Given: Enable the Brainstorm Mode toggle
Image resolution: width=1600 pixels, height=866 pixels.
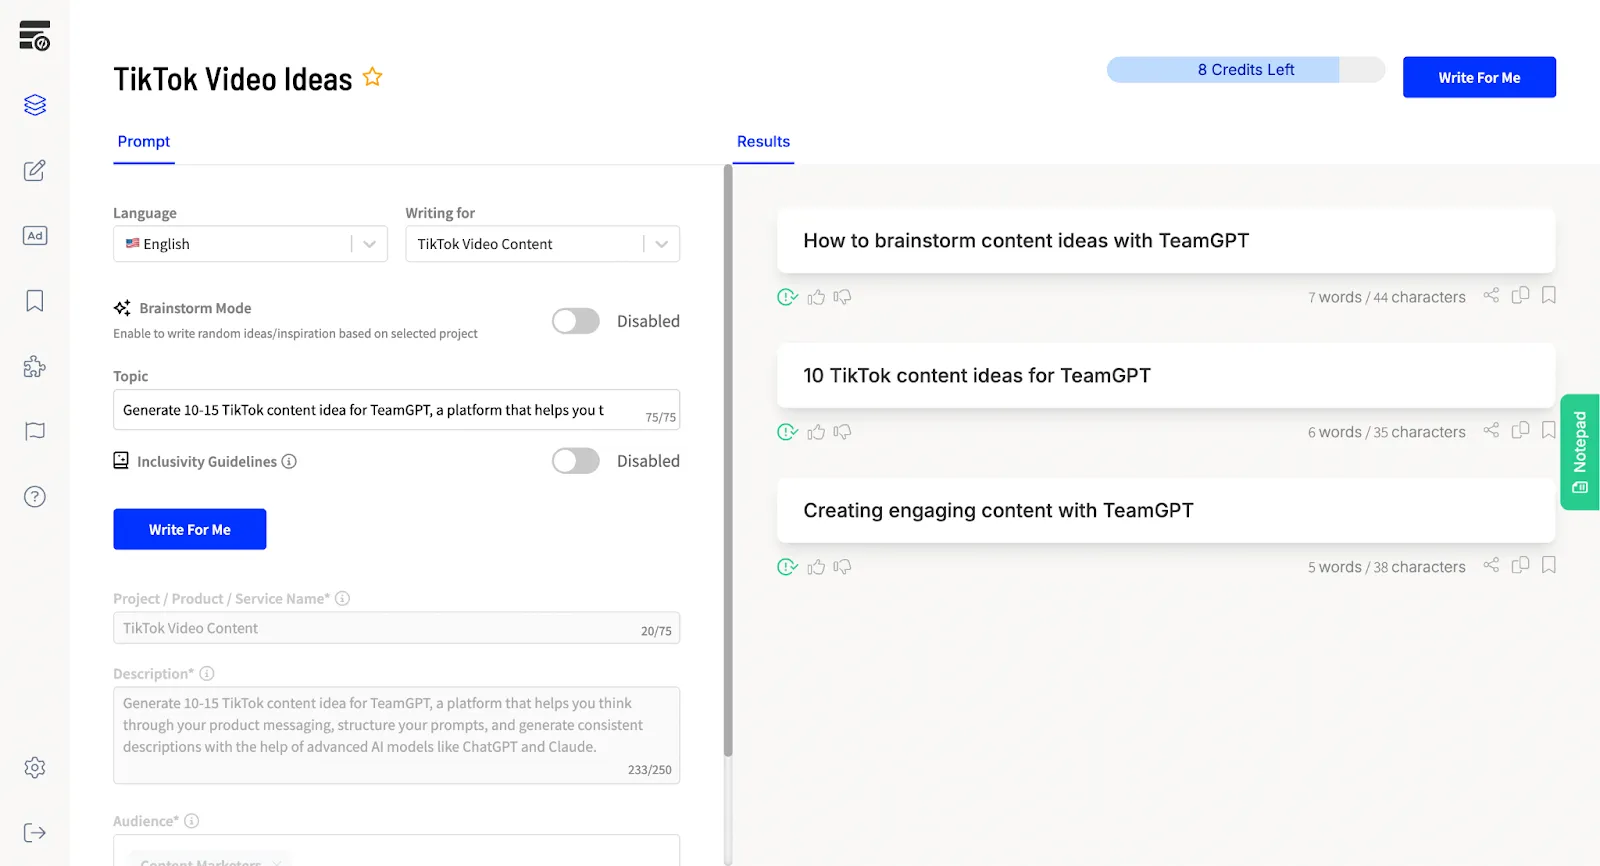Looking at the screenshot, I should pos(576,321).
